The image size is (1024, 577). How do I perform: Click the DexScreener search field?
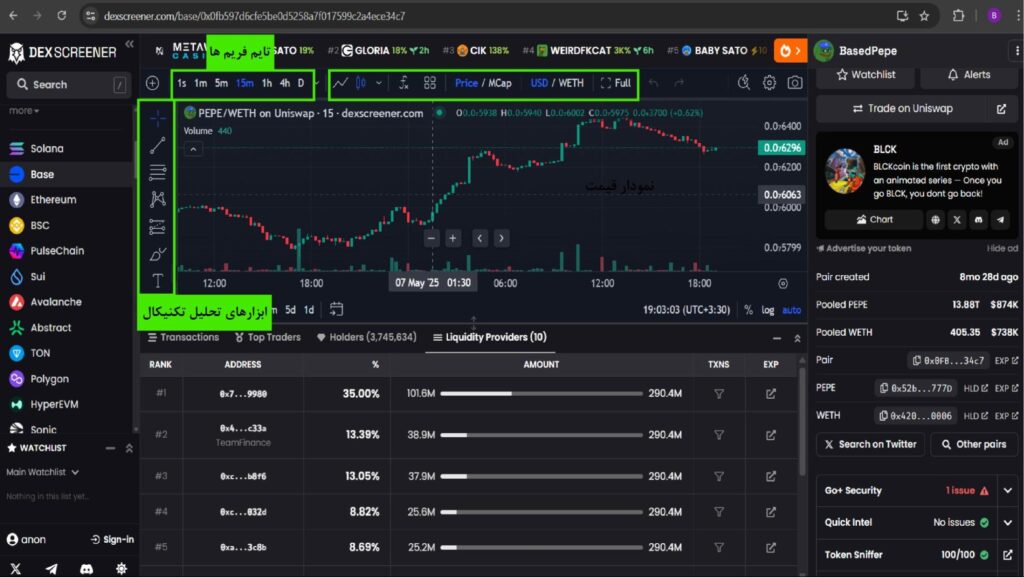point(69,85)
